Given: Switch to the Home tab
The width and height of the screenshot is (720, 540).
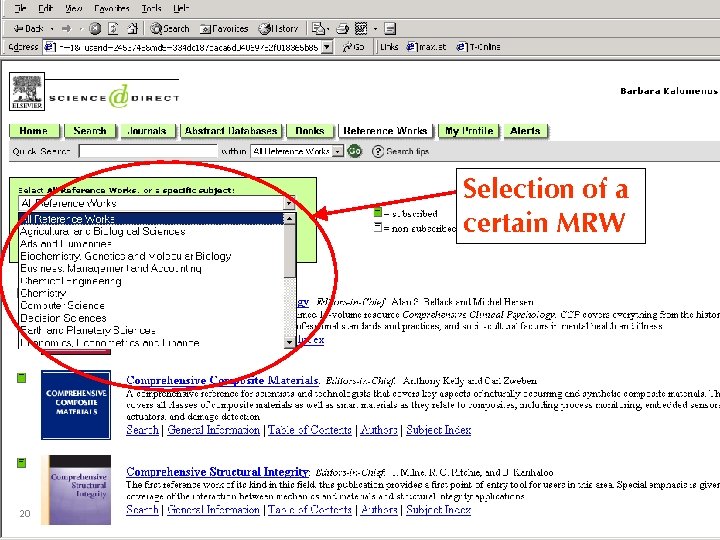Looking at the screenshot, I should coord(34,131).
